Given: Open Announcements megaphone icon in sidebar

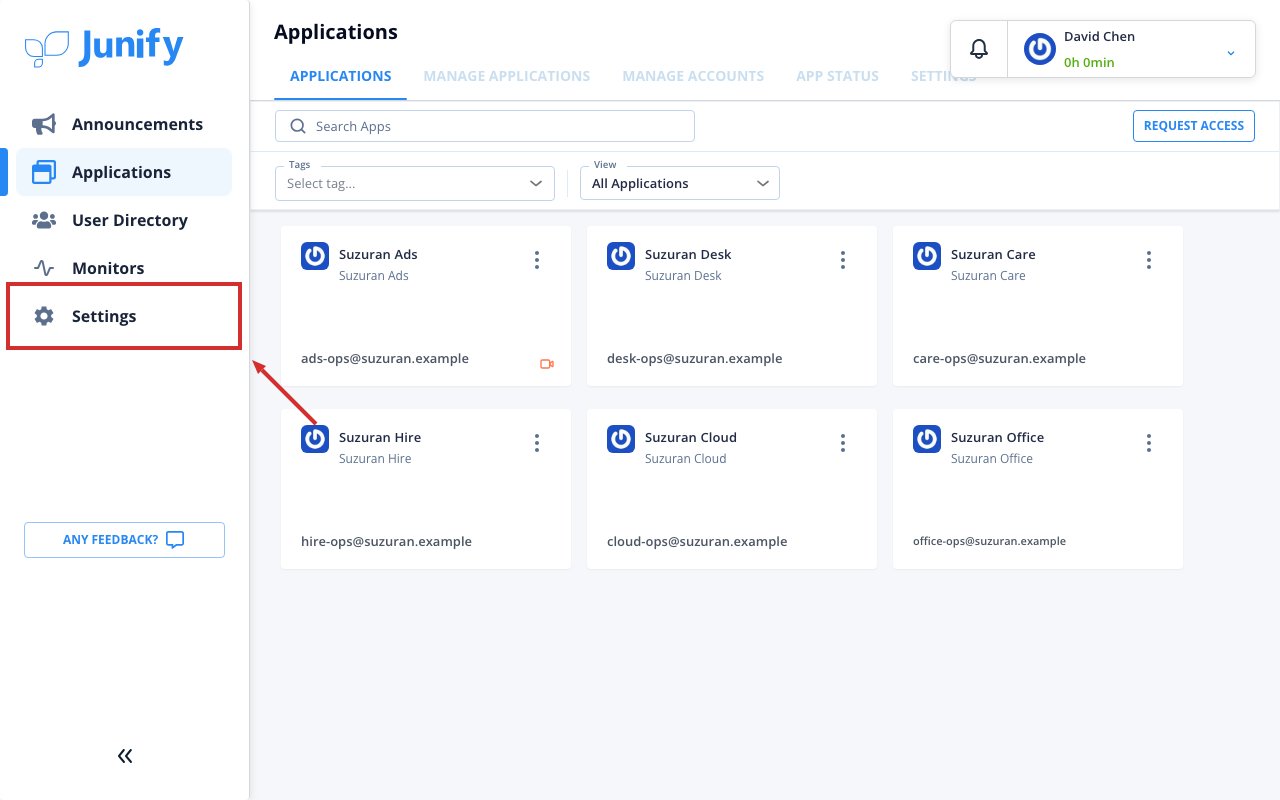Looking at the screenshot, I should (44, 124).
